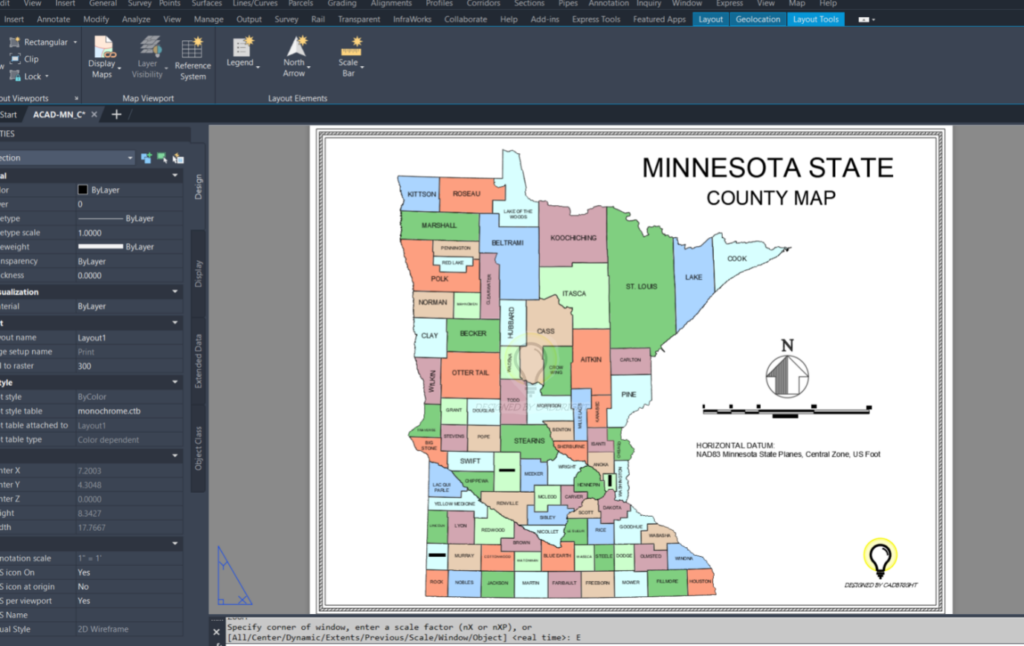Viewport: 1024px width, 646px height.
Task: Click the Toggle PICKADD icon in Properties
Action: point(178,158)
